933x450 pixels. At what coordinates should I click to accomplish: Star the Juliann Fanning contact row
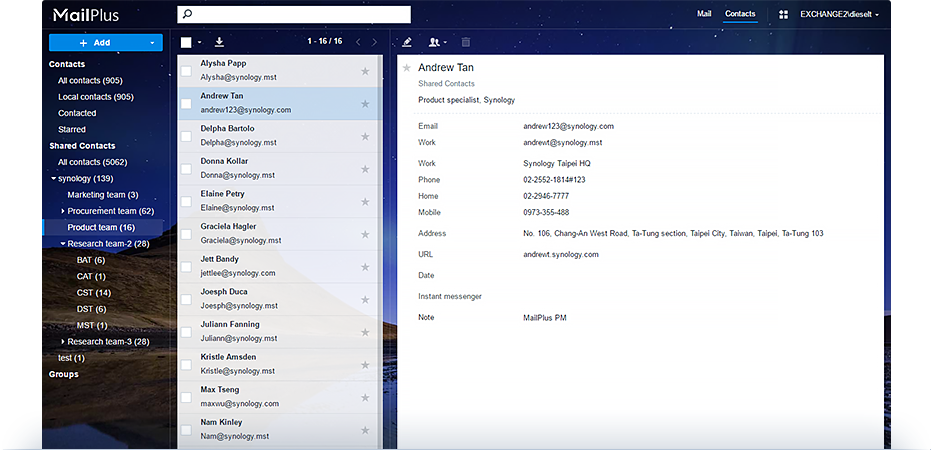click(365, 333)
